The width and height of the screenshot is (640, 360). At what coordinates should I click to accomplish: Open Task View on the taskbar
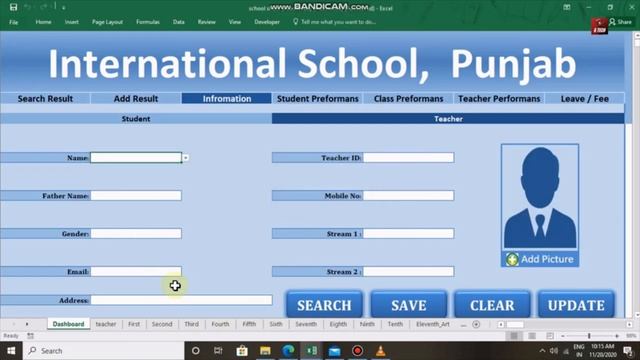tap(218, 351)
